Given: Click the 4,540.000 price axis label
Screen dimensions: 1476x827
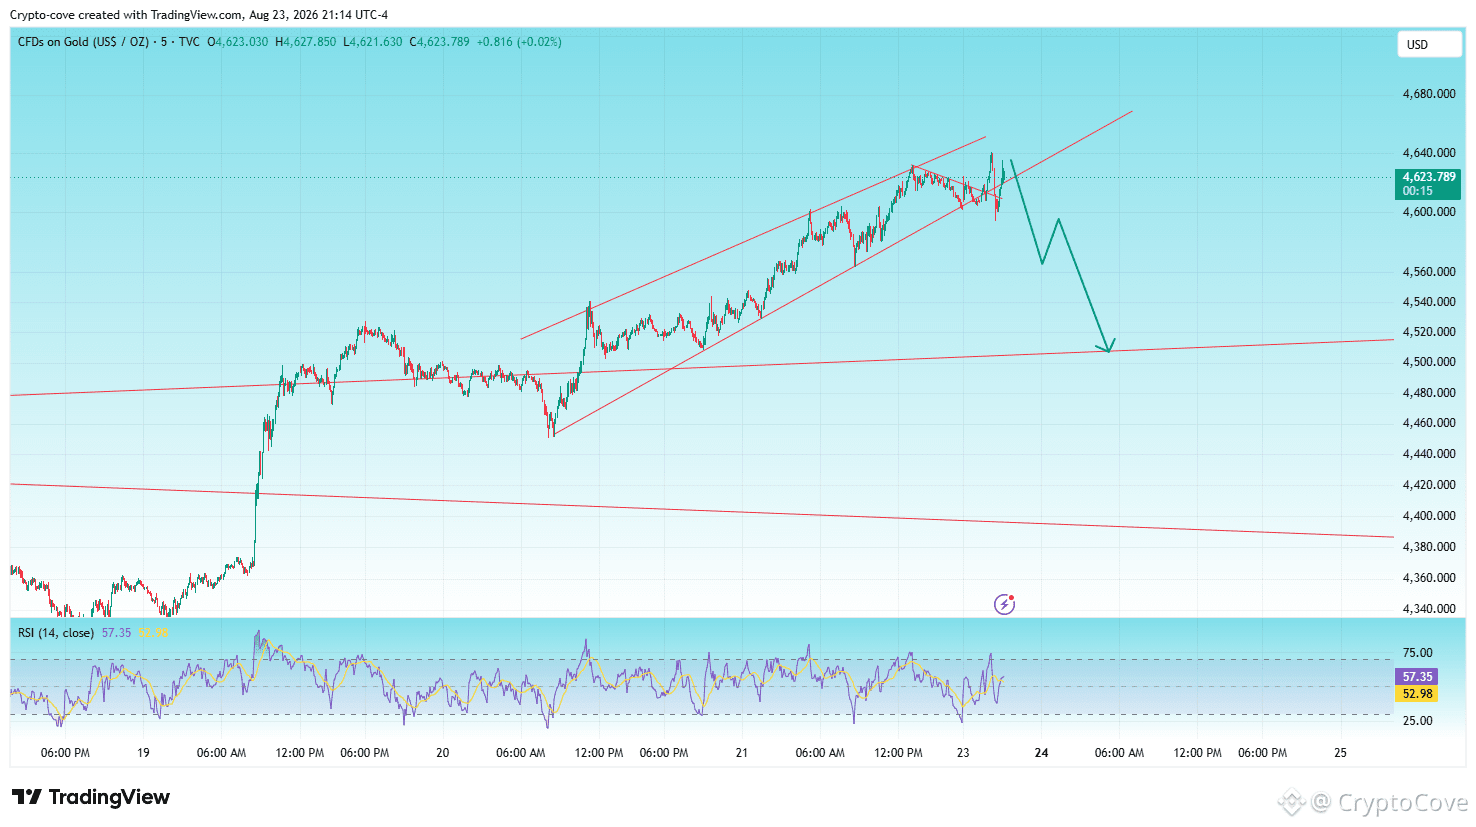Looking at the screenshot, I should pyautogui.click(x=1429, y=302).
